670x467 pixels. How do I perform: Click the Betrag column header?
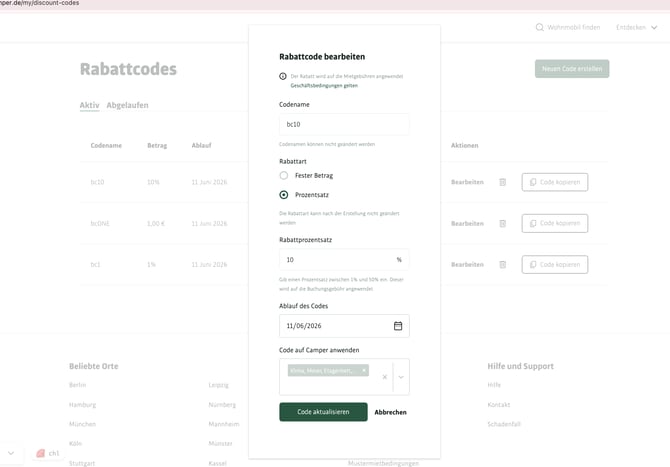pos(157,145)
